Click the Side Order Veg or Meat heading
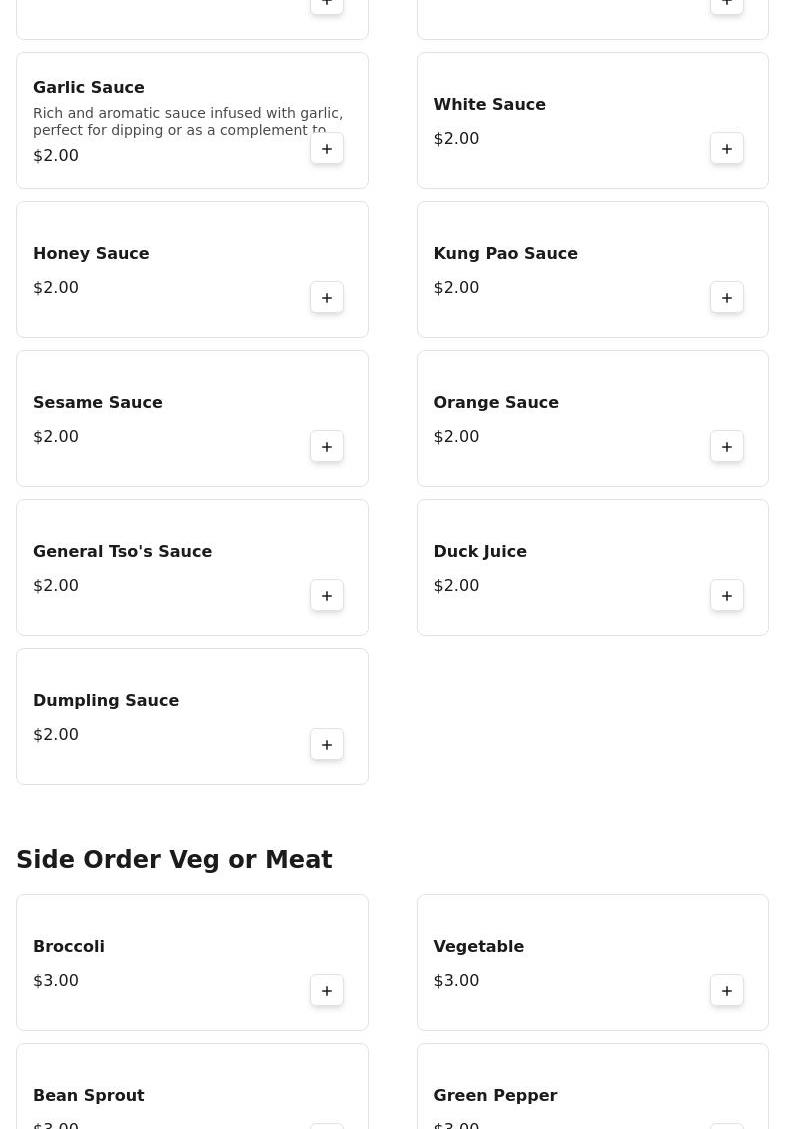The height and width of the screenshot is (1129, 785). 174,860
